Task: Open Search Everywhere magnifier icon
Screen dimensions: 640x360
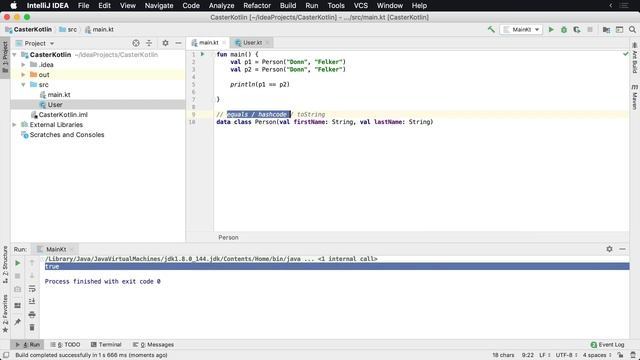Action: [x=632, y=29]
